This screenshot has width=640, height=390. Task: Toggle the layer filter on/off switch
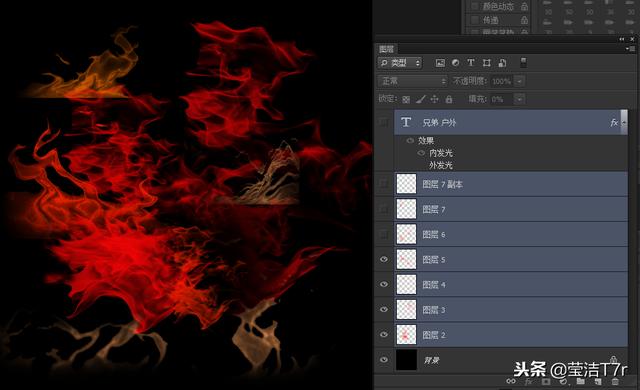point(523,62)
